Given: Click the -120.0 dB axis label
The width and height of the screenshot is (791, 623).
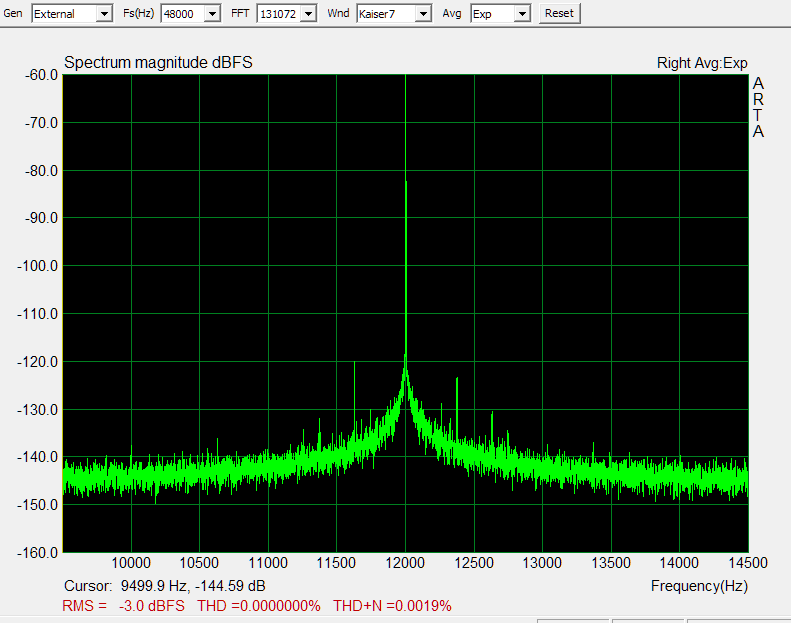Looking at the screenshot, I should click(37, 361).
